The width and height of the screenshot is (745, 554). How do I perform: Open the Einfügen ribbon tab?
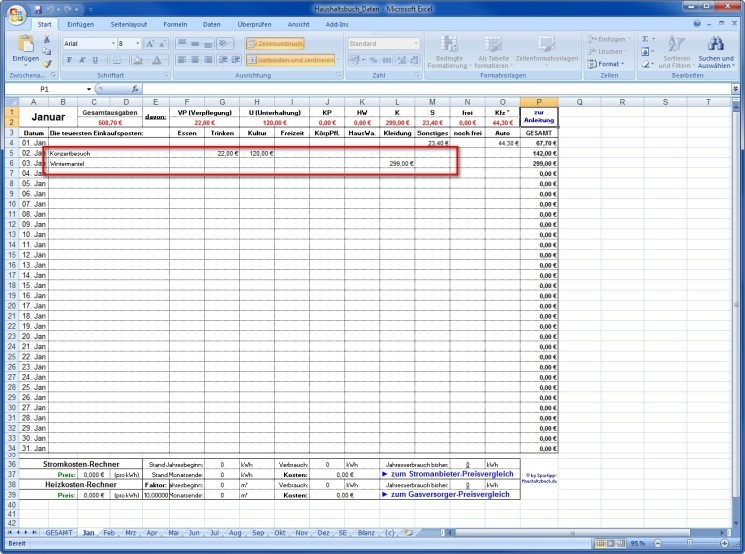click(80, 24)
